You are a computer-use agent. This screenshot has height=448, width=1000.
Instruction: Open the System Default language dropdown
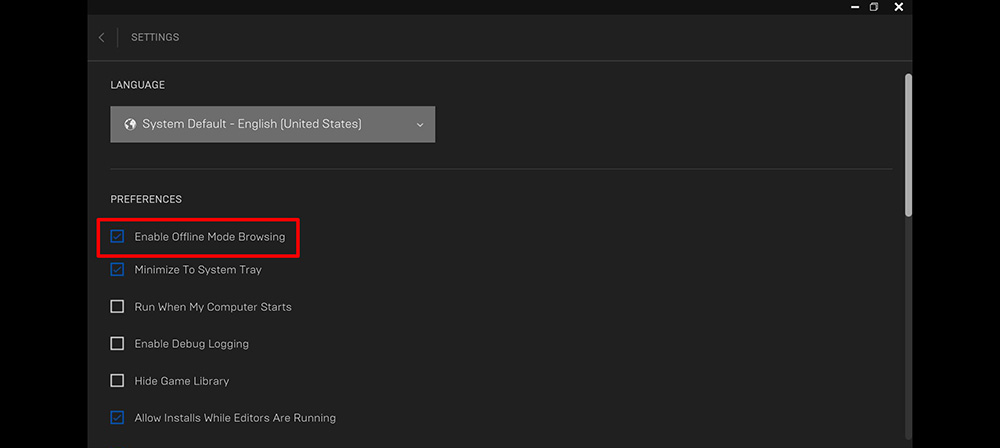(x=272, y=124)
